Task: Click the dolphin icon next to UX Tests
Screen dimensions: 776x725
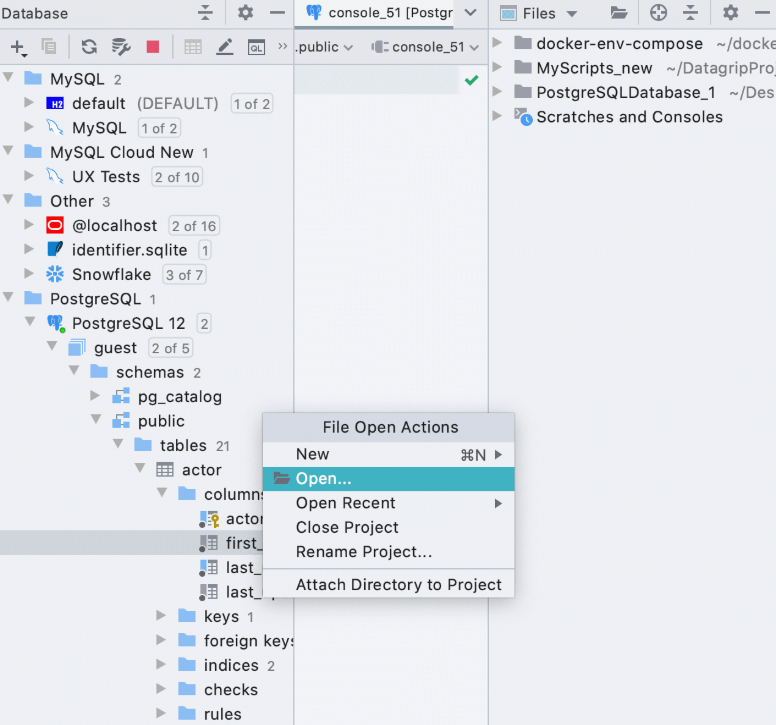Action: click(55, 176)
